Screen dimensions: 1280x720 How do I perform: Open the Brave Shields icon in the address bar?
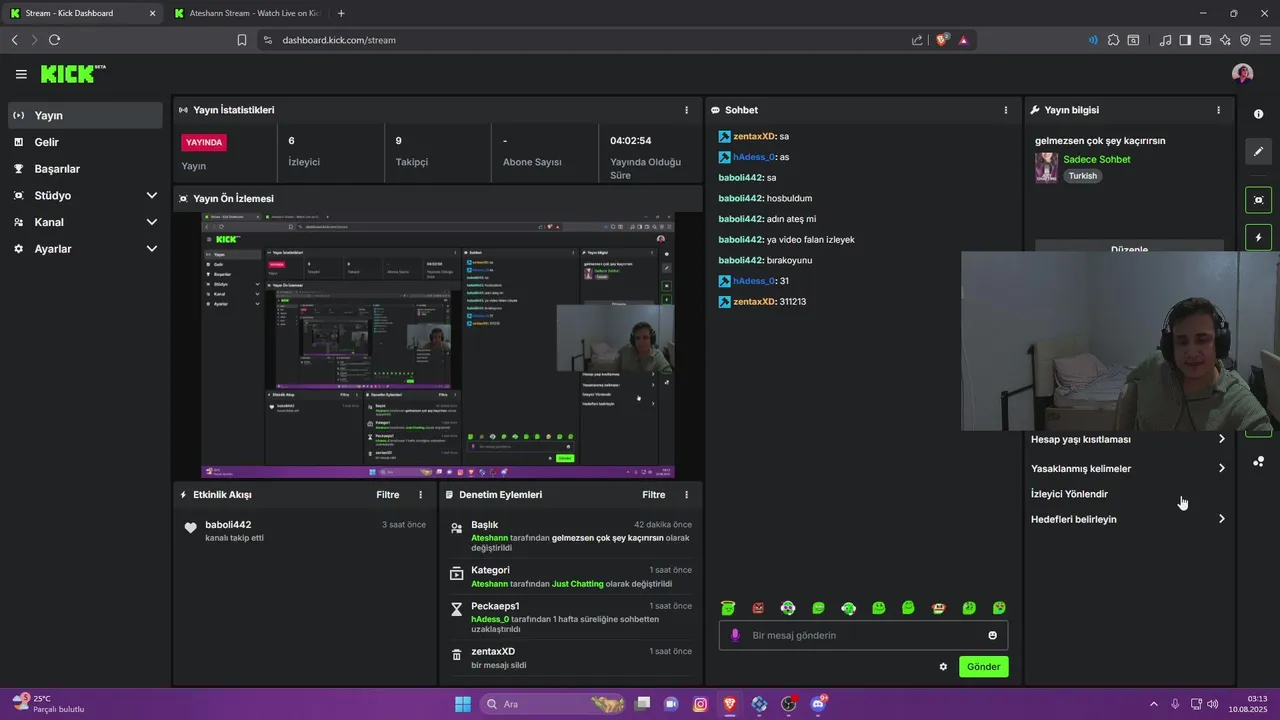(941, 40)
